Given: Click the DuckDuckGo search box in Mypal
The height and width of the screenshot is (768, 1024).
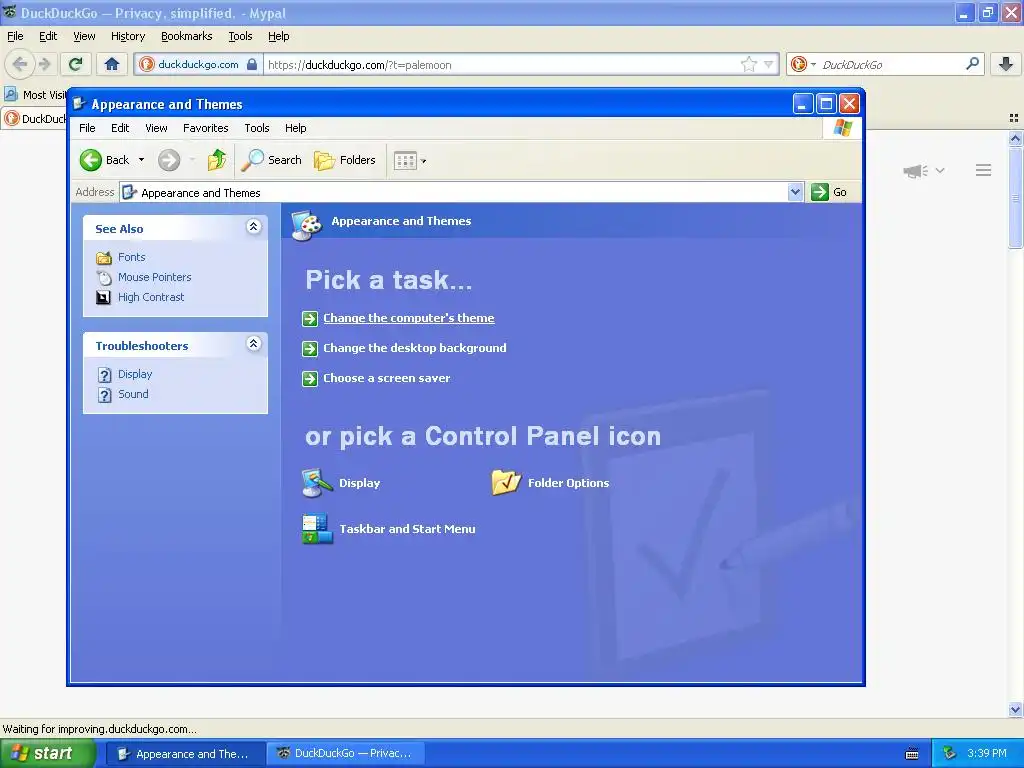Looking at the screenshot, I should pyautogui.click(x=891, y=65).
